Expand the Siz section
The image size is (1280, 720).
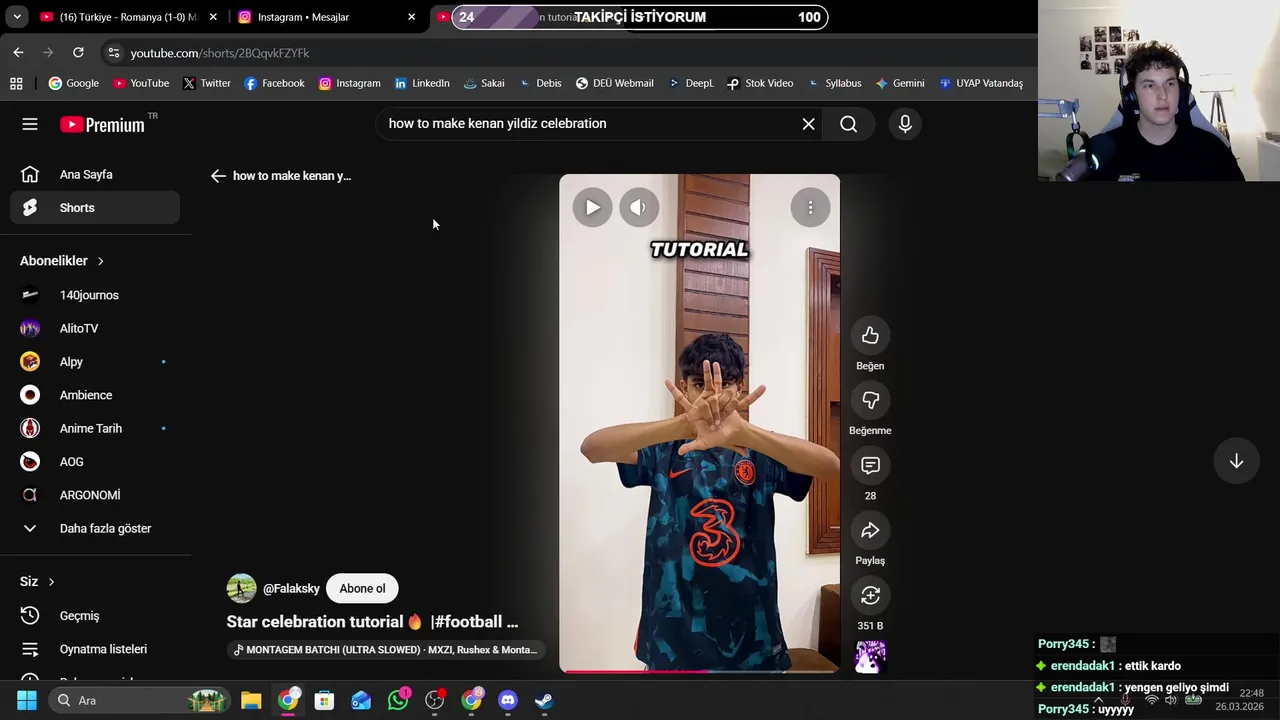tap(38, 582)
